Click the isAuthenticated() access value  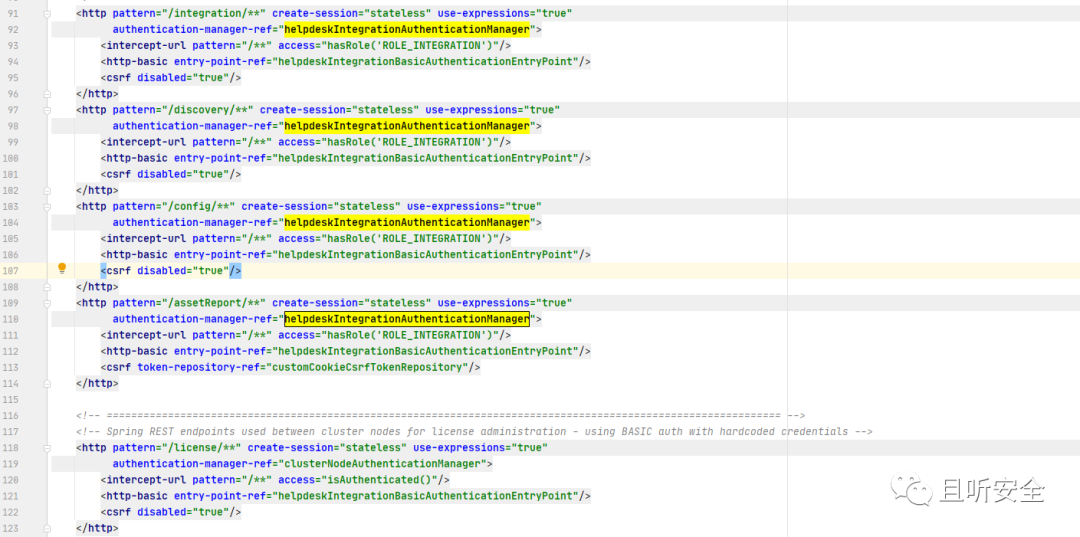tap(382, 480)
